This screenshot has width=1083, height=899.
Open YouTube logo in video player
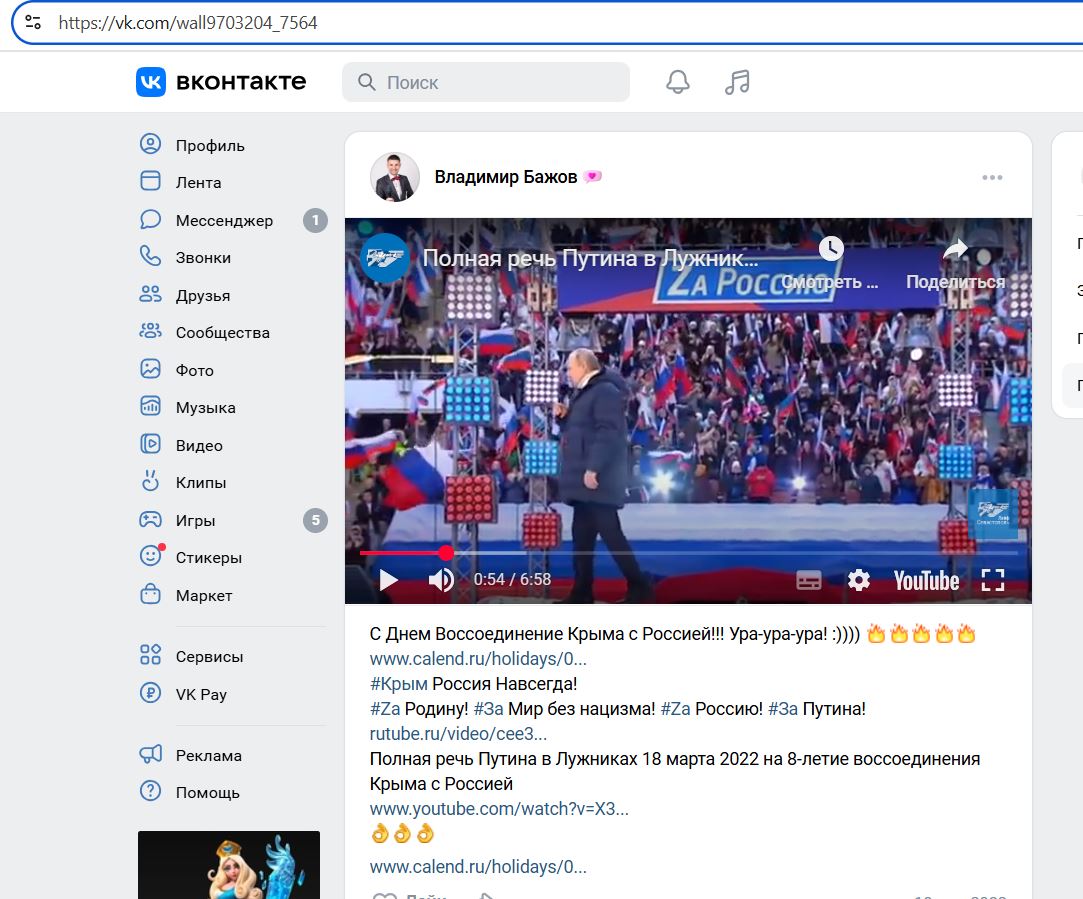point(926,581)
